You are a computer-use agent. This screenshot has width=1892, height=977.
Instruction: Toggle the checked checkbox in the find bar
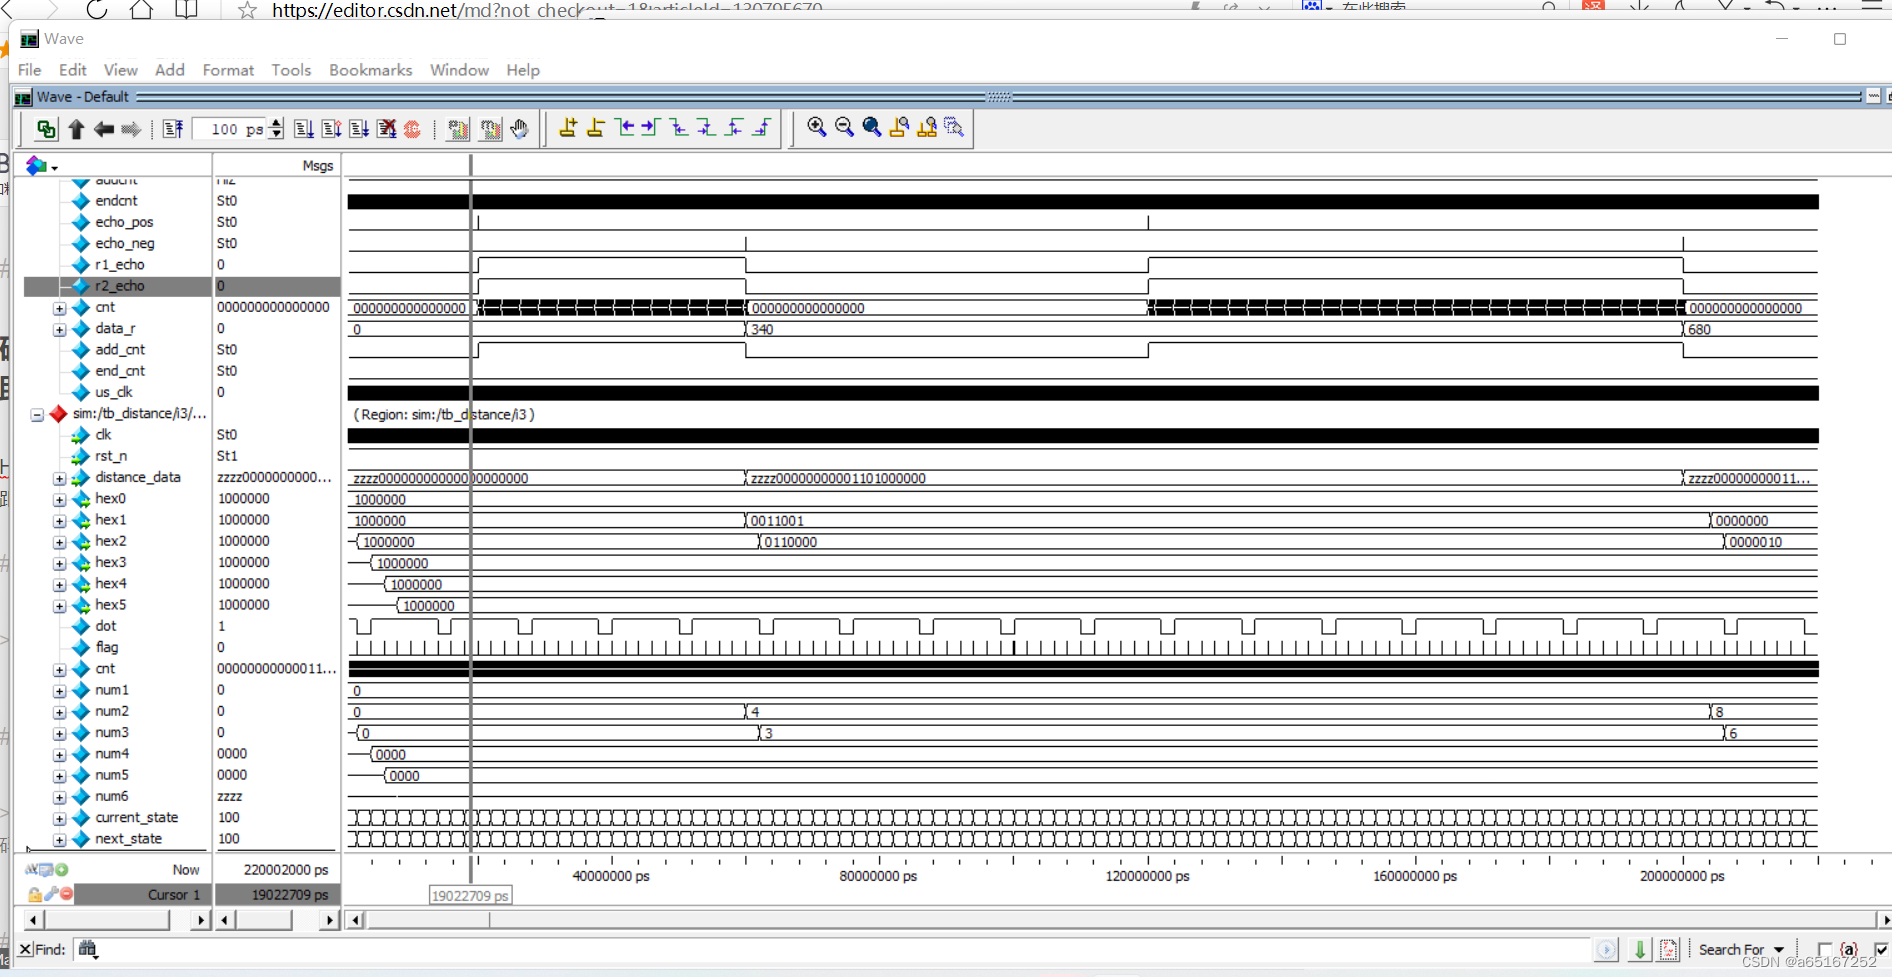pos(1881,950)
